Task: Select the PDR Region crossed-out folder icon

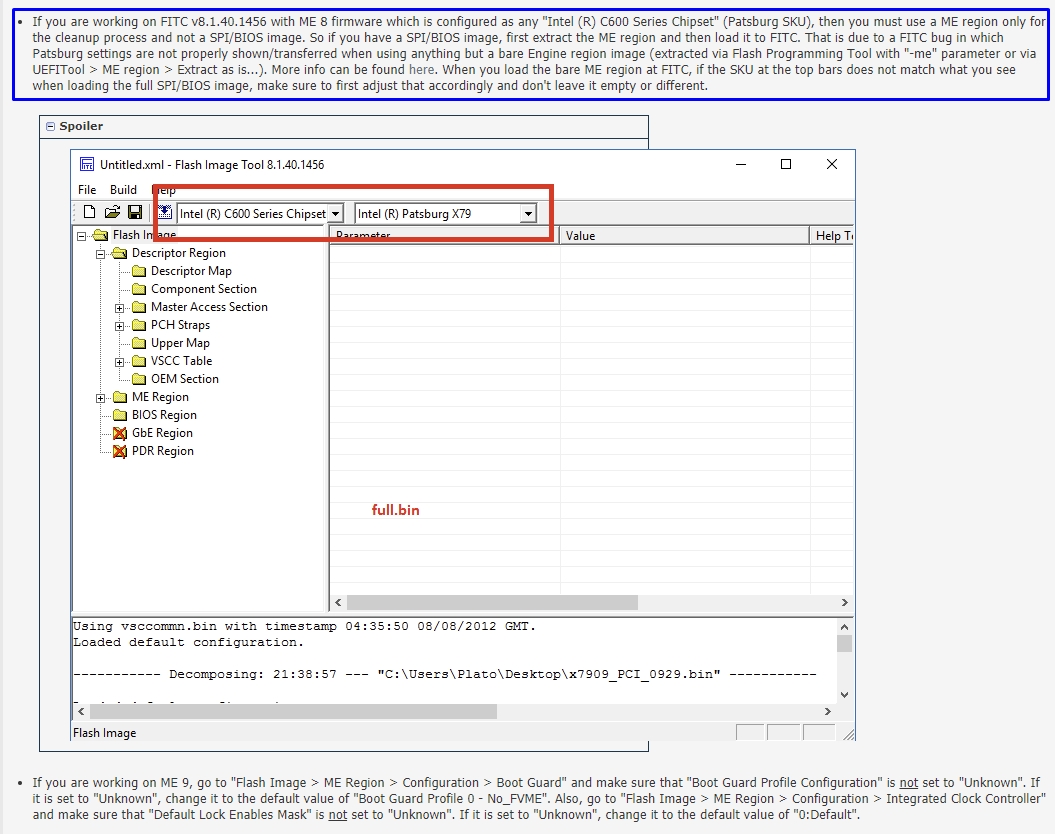Action: point(120,451)
